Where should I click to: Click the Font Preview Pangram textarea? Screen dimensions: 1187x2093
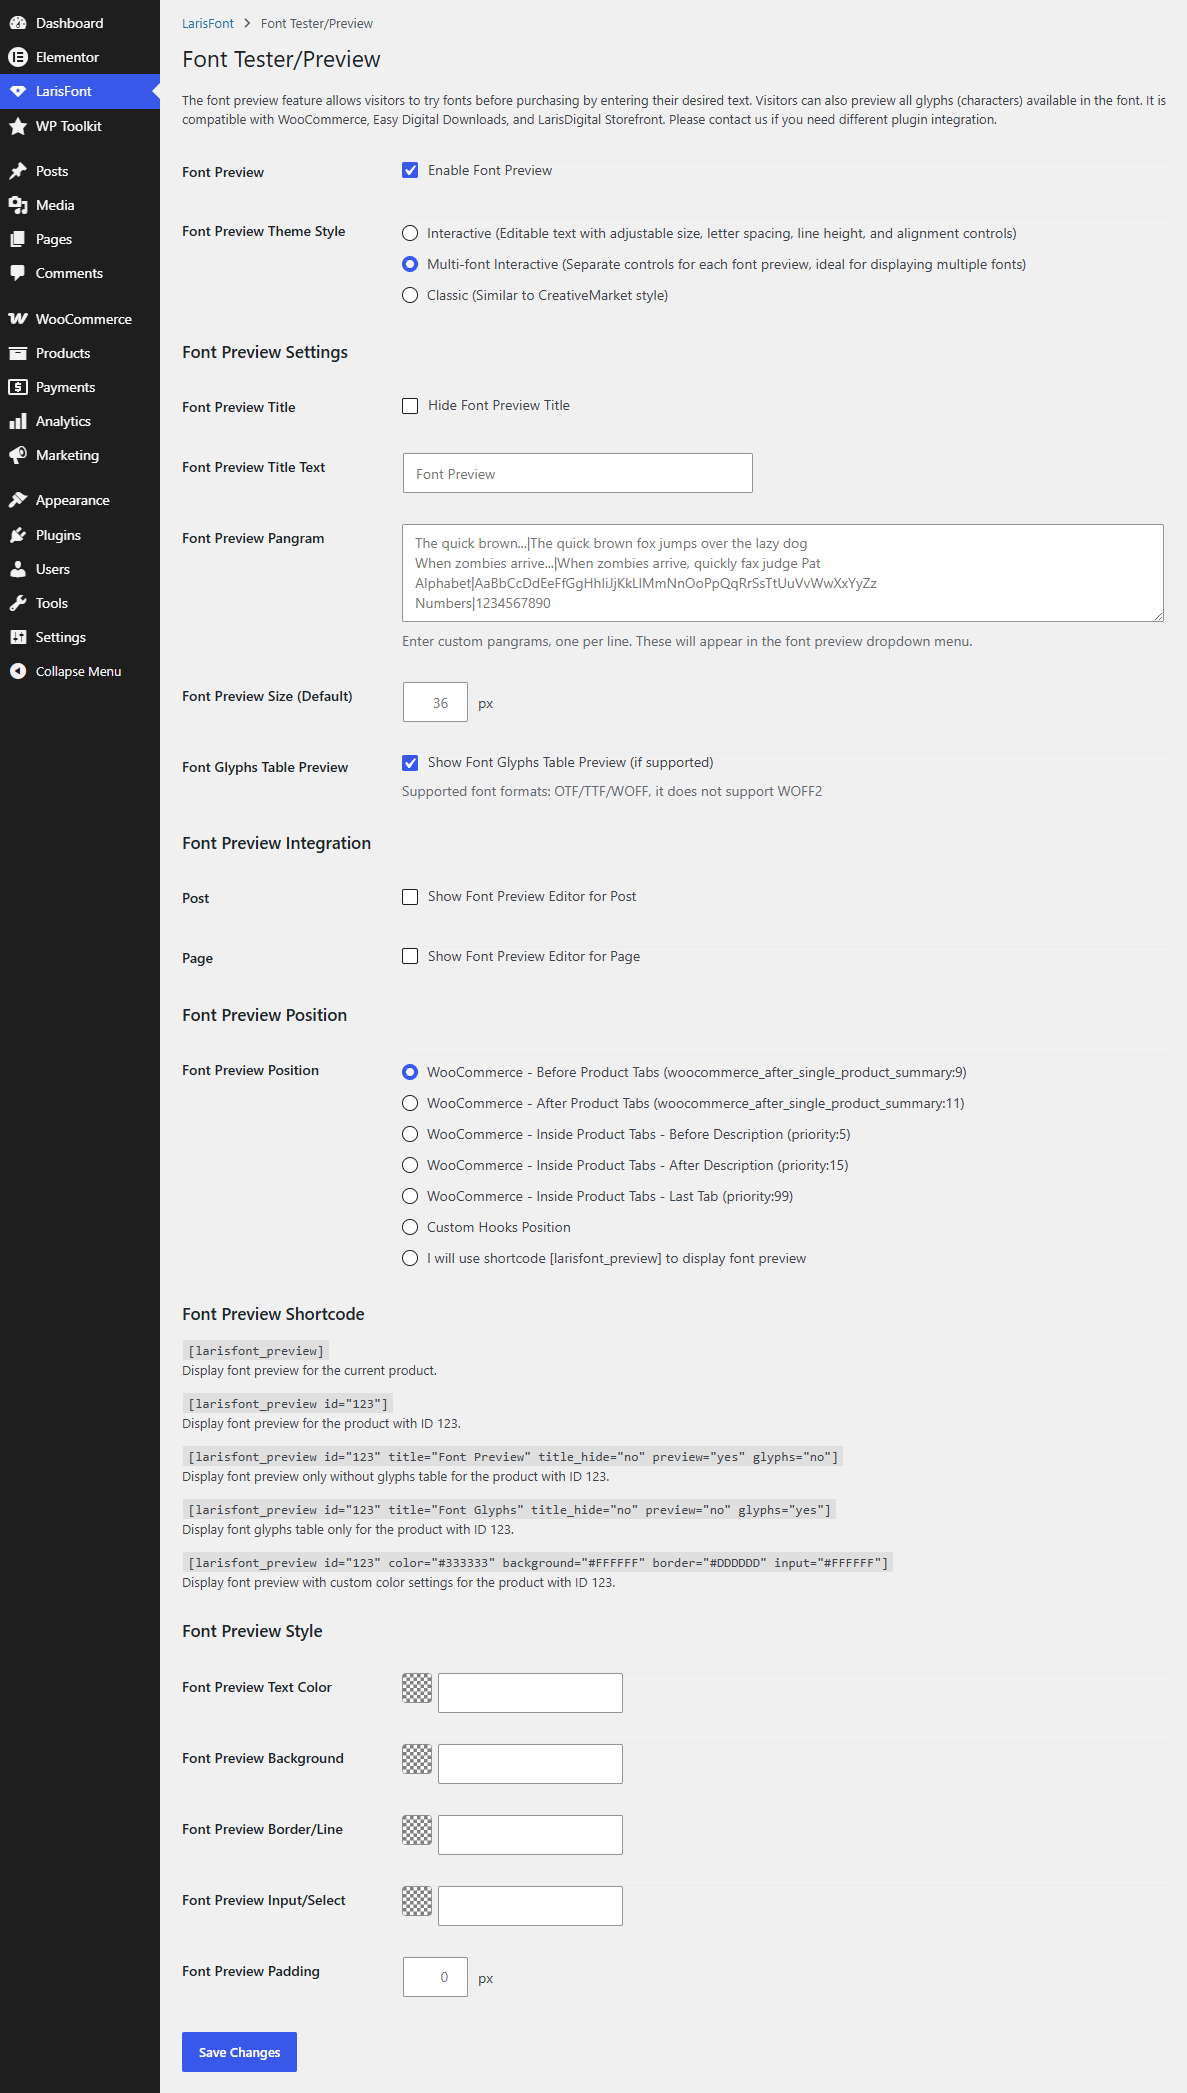[783, 573]
